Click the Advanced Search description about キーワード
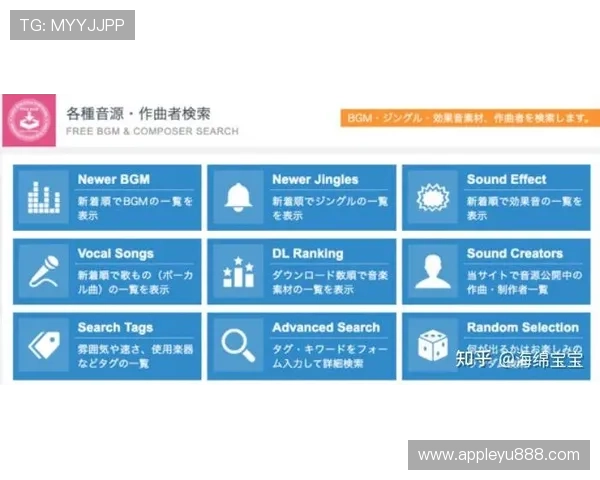 [330, 356]
